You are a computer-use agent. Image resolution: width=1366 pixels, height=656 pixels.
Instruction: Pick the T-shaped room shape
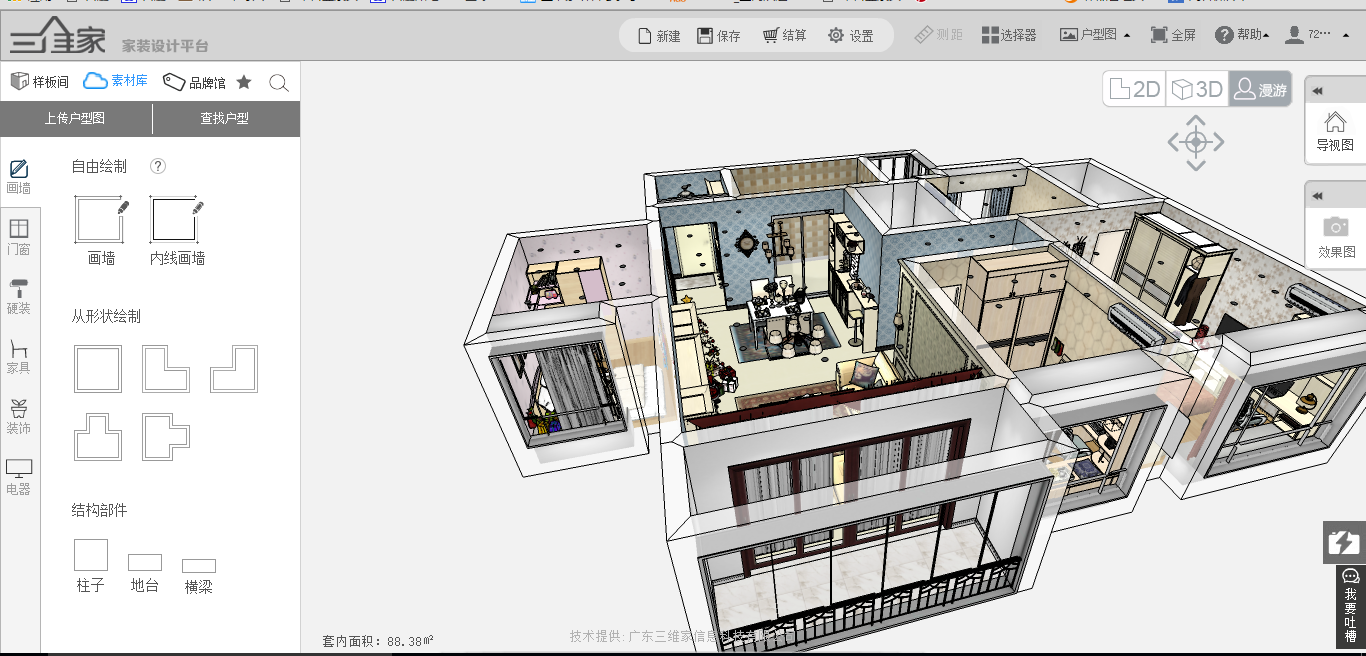[98, 437]
